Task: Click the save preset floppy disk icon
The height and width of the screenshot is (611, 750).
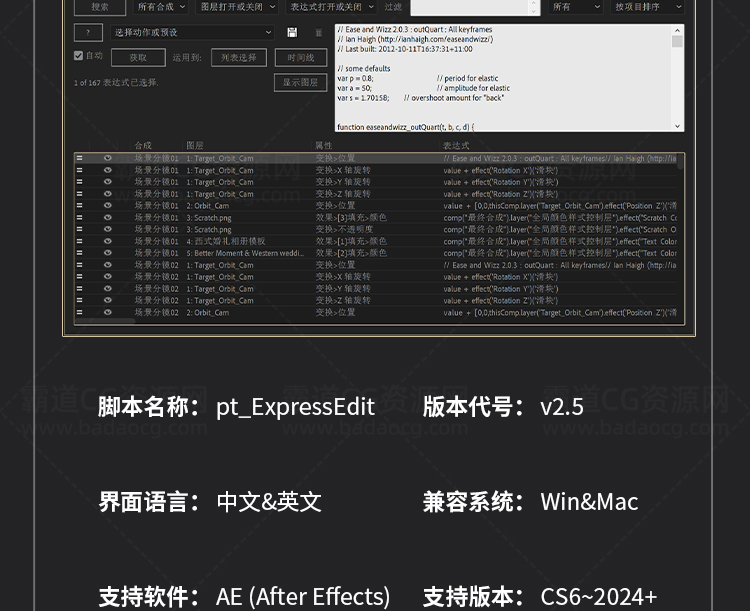Action: coord(292,32)
